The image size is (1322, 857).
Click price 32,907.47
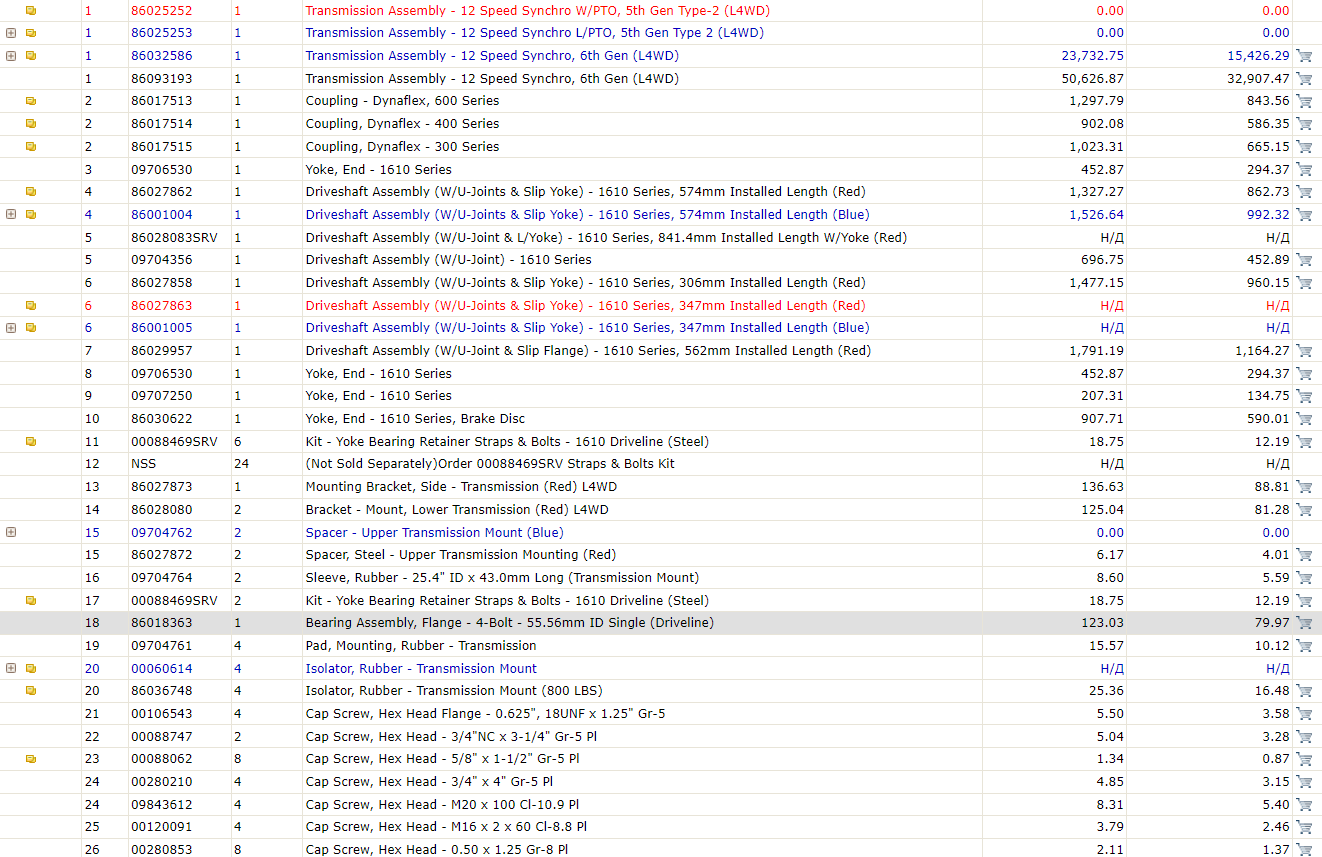coord(1258,79)
